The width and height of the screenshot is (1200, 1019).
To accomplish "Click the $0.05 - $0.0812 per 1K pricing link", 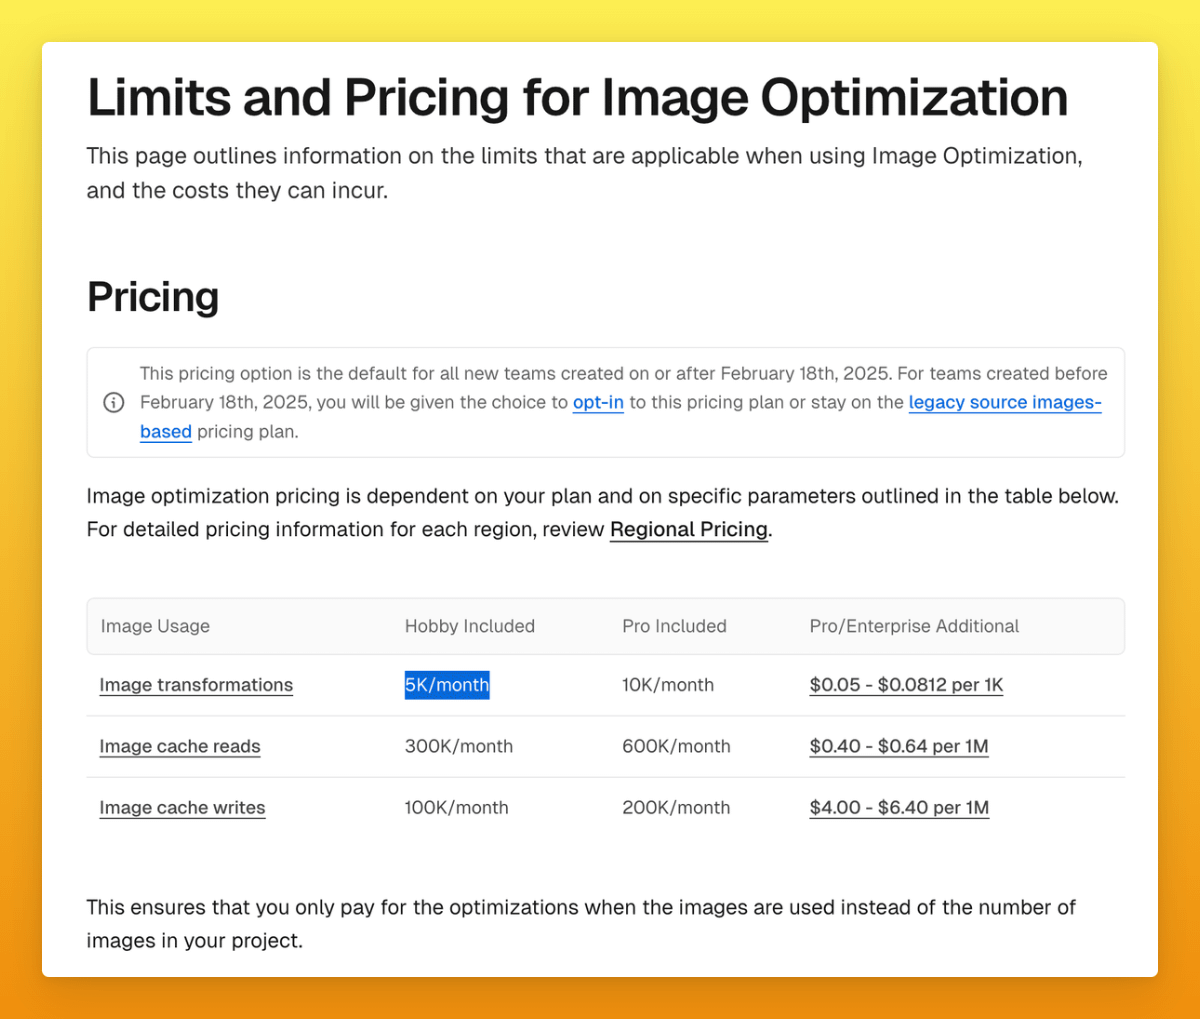I will point(906,685).
